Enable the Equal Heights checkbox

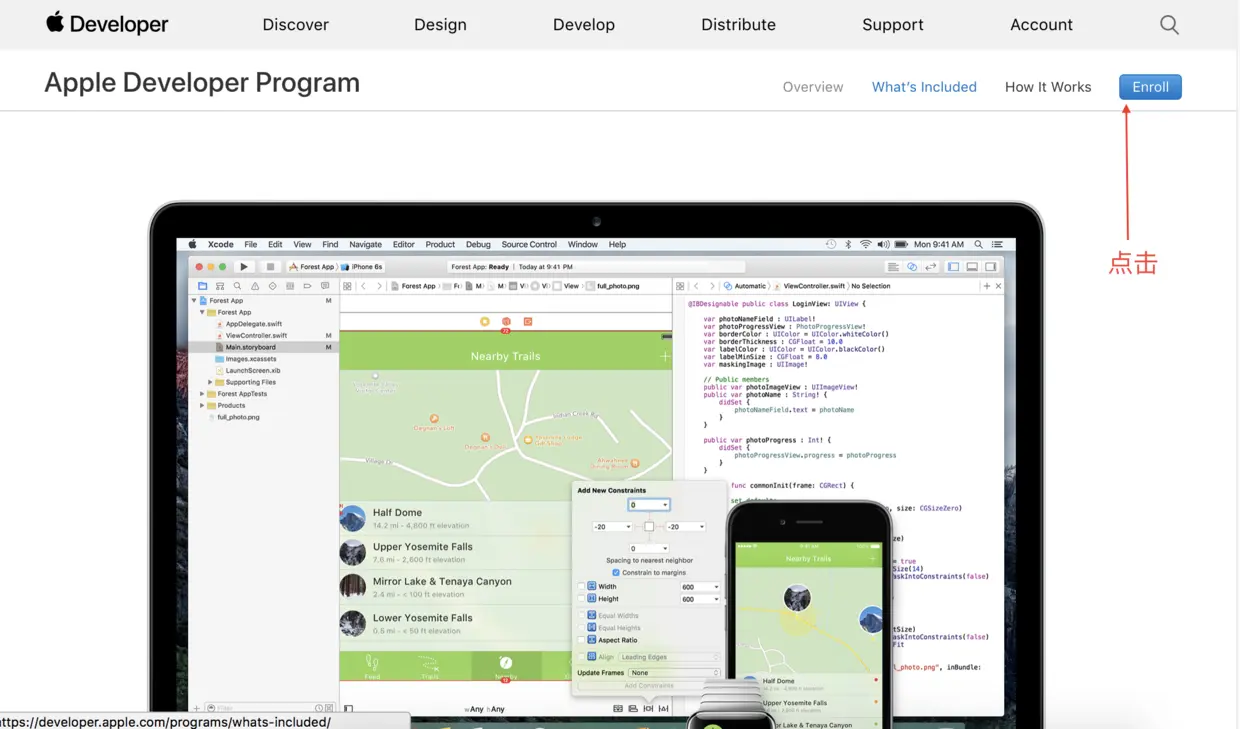coord(581,628)
